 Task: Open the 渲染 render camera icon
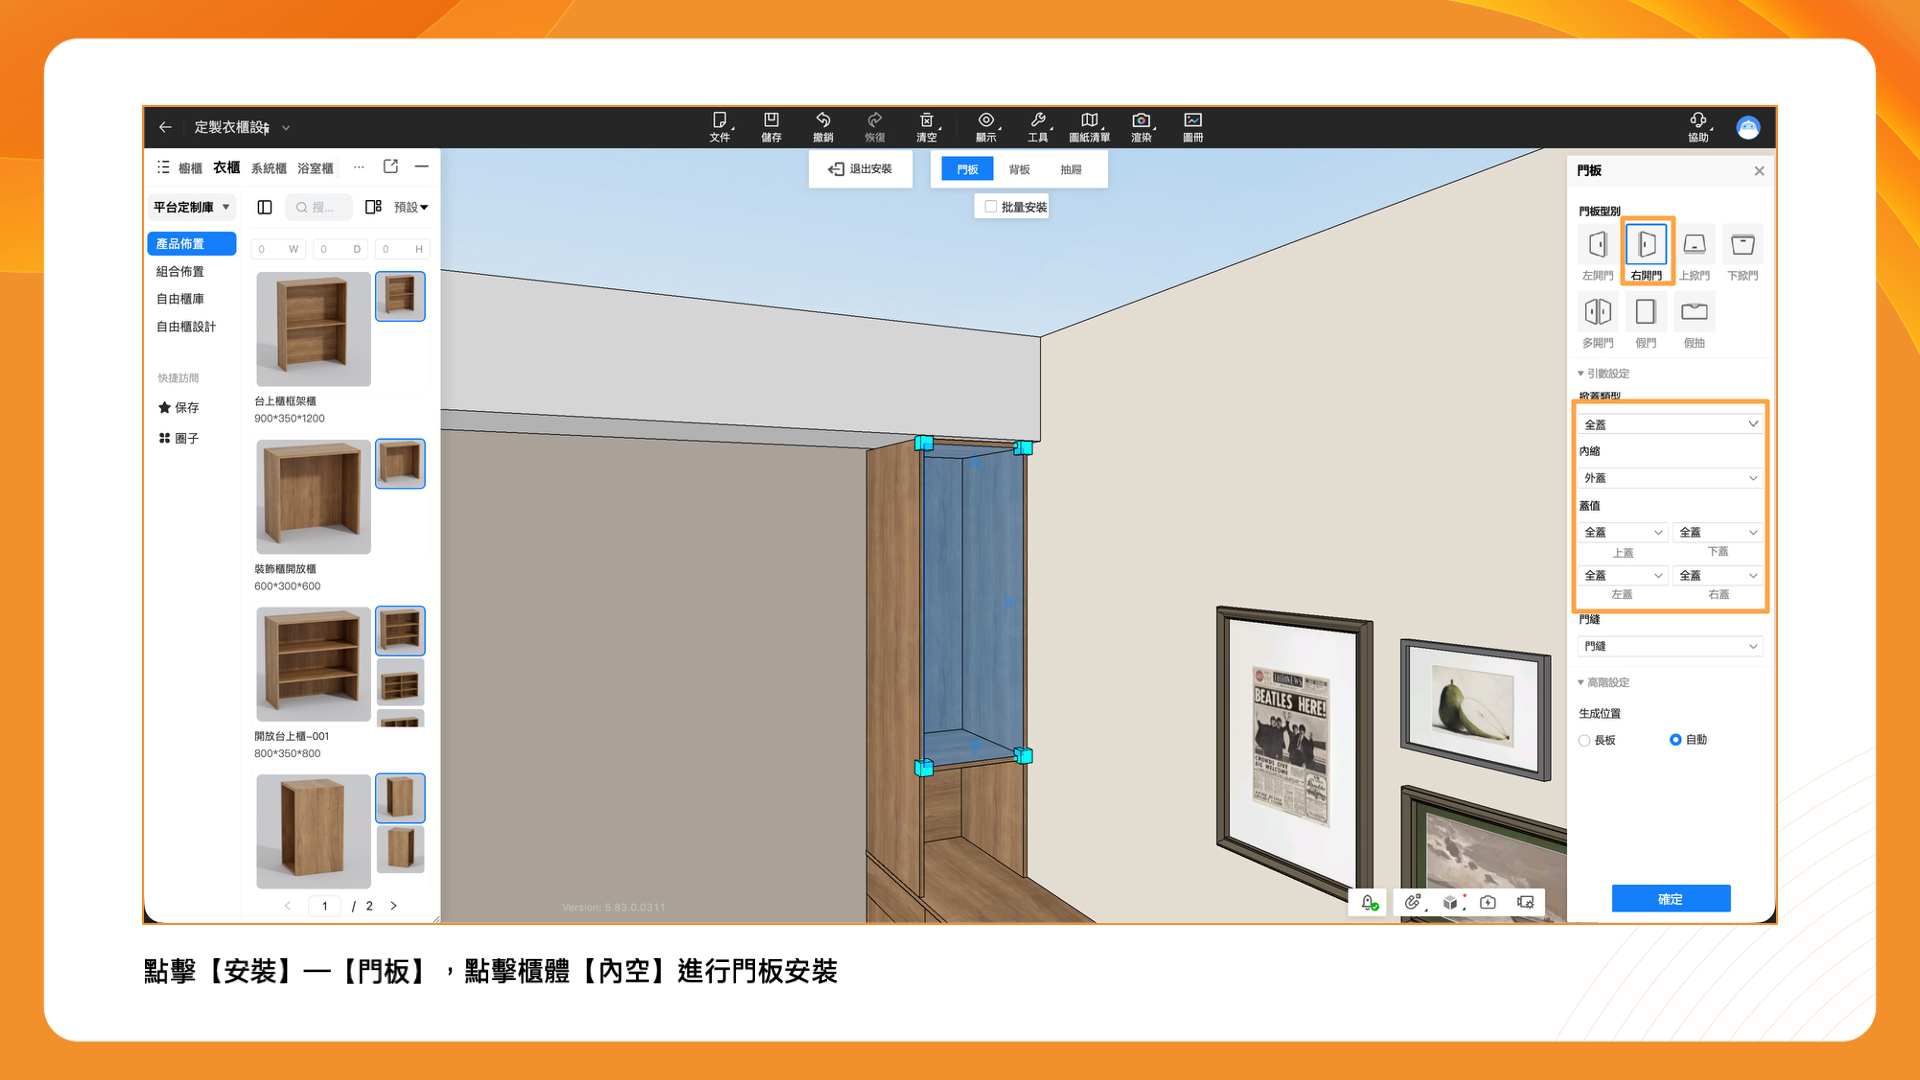tap(1141, 126)
